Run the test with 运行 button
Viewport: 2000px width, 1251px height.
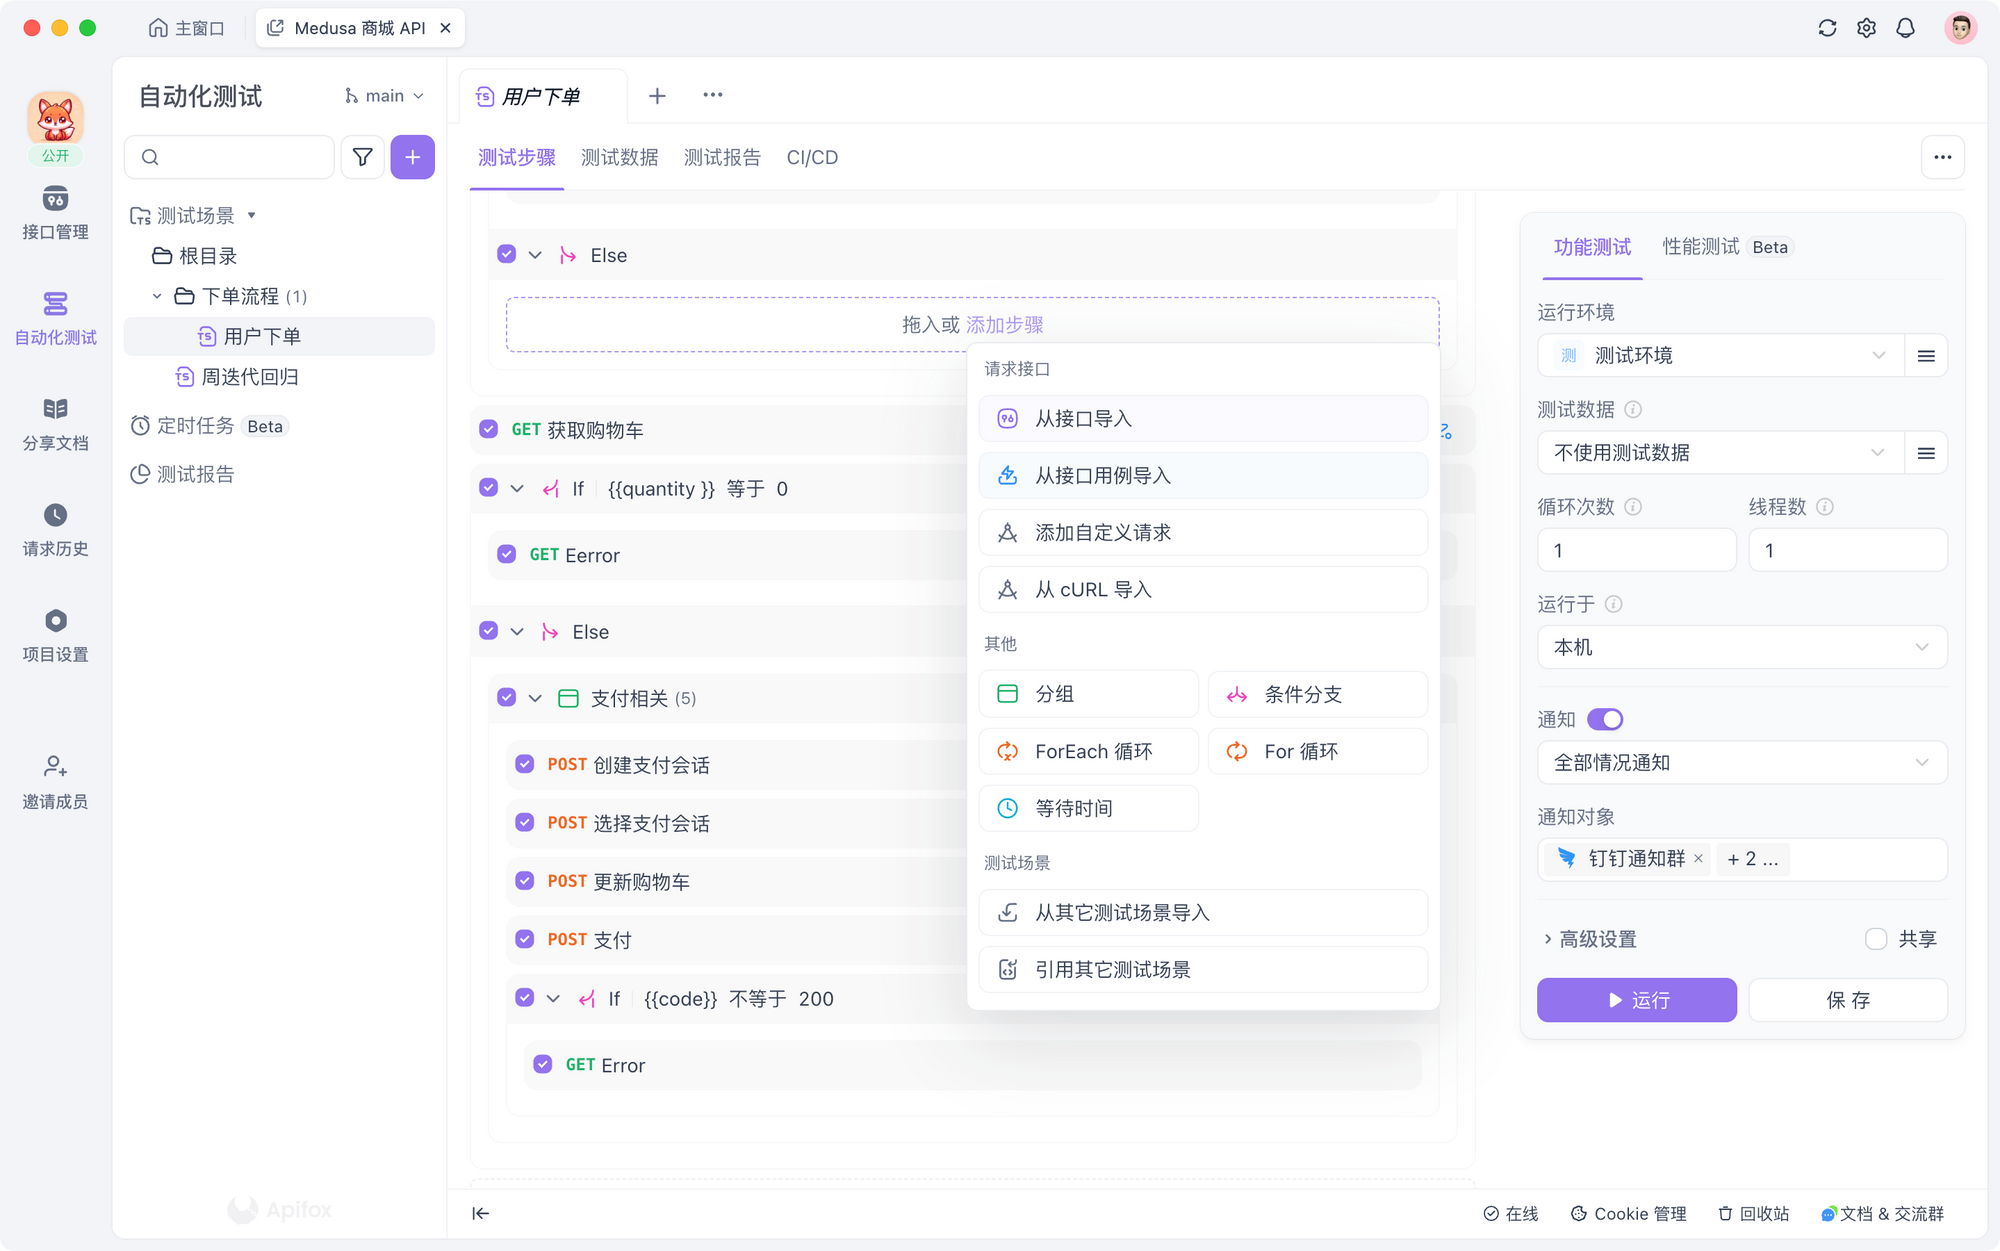pos(1637,1000)
